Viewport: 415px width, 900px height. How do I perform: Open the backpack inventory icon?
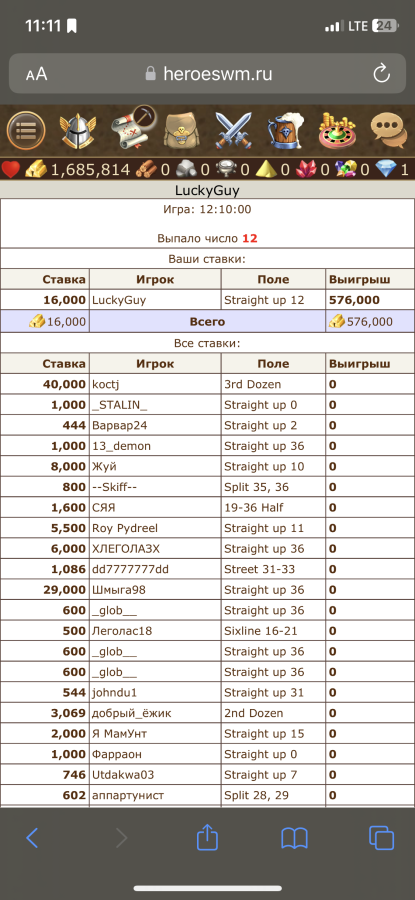tap(181, 131)
